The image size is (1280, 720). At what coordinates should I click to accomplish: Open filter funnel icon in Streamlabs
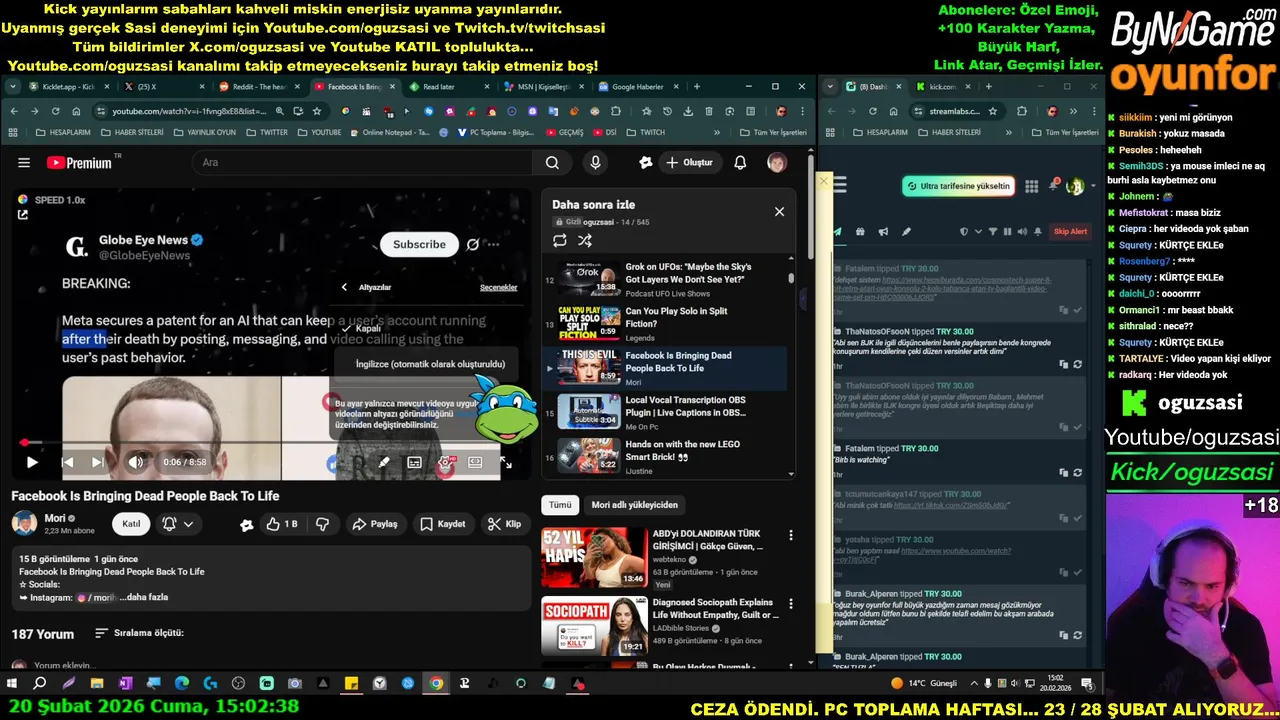tap(993, 232)
